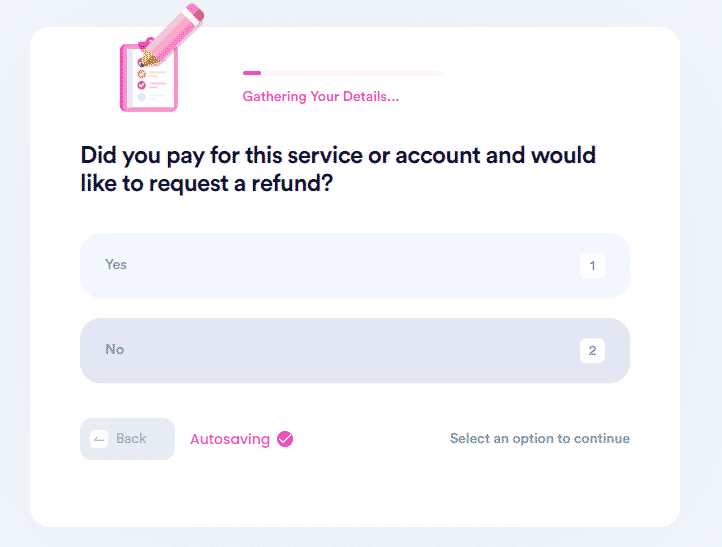Click the number 1 shortcut badge
This screenshot has width=722, height=547.
click(x=592, y=266)
